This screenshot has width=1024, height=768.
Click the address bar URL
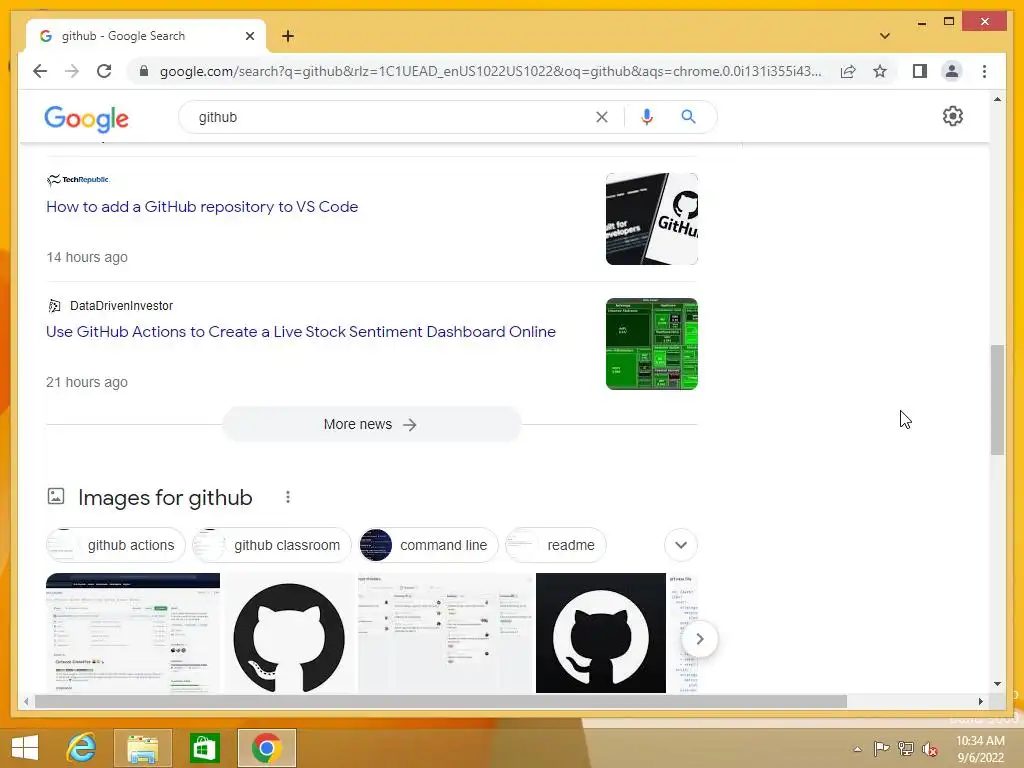(490, 71)
